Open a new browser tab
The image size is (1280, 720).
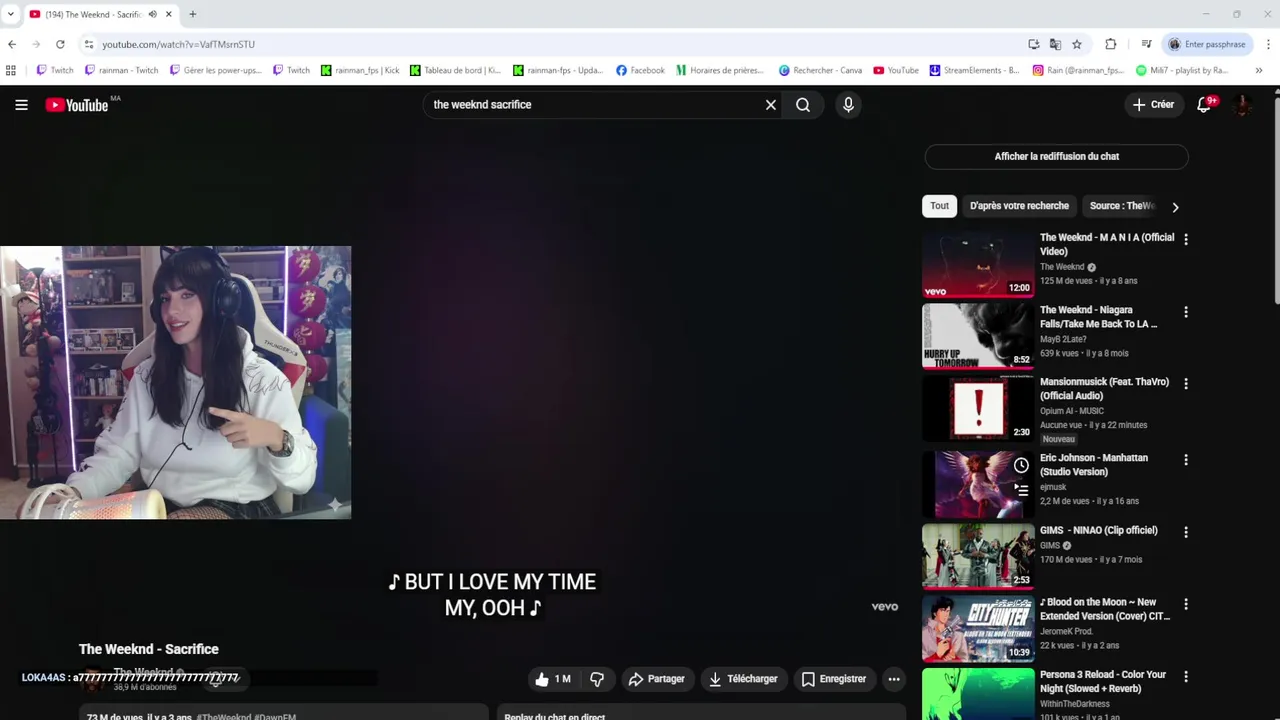pyautogui.click(x=192, y=14)
